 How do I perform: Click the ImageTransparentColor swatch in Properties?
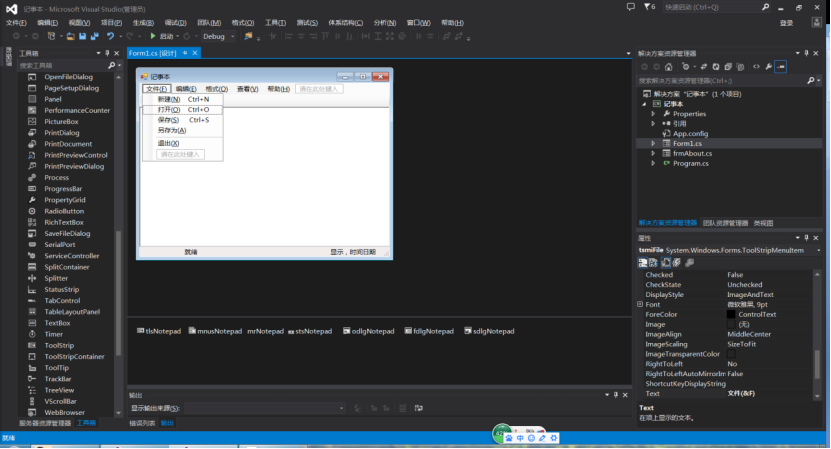pyautogui.click(x=731, y=354)
